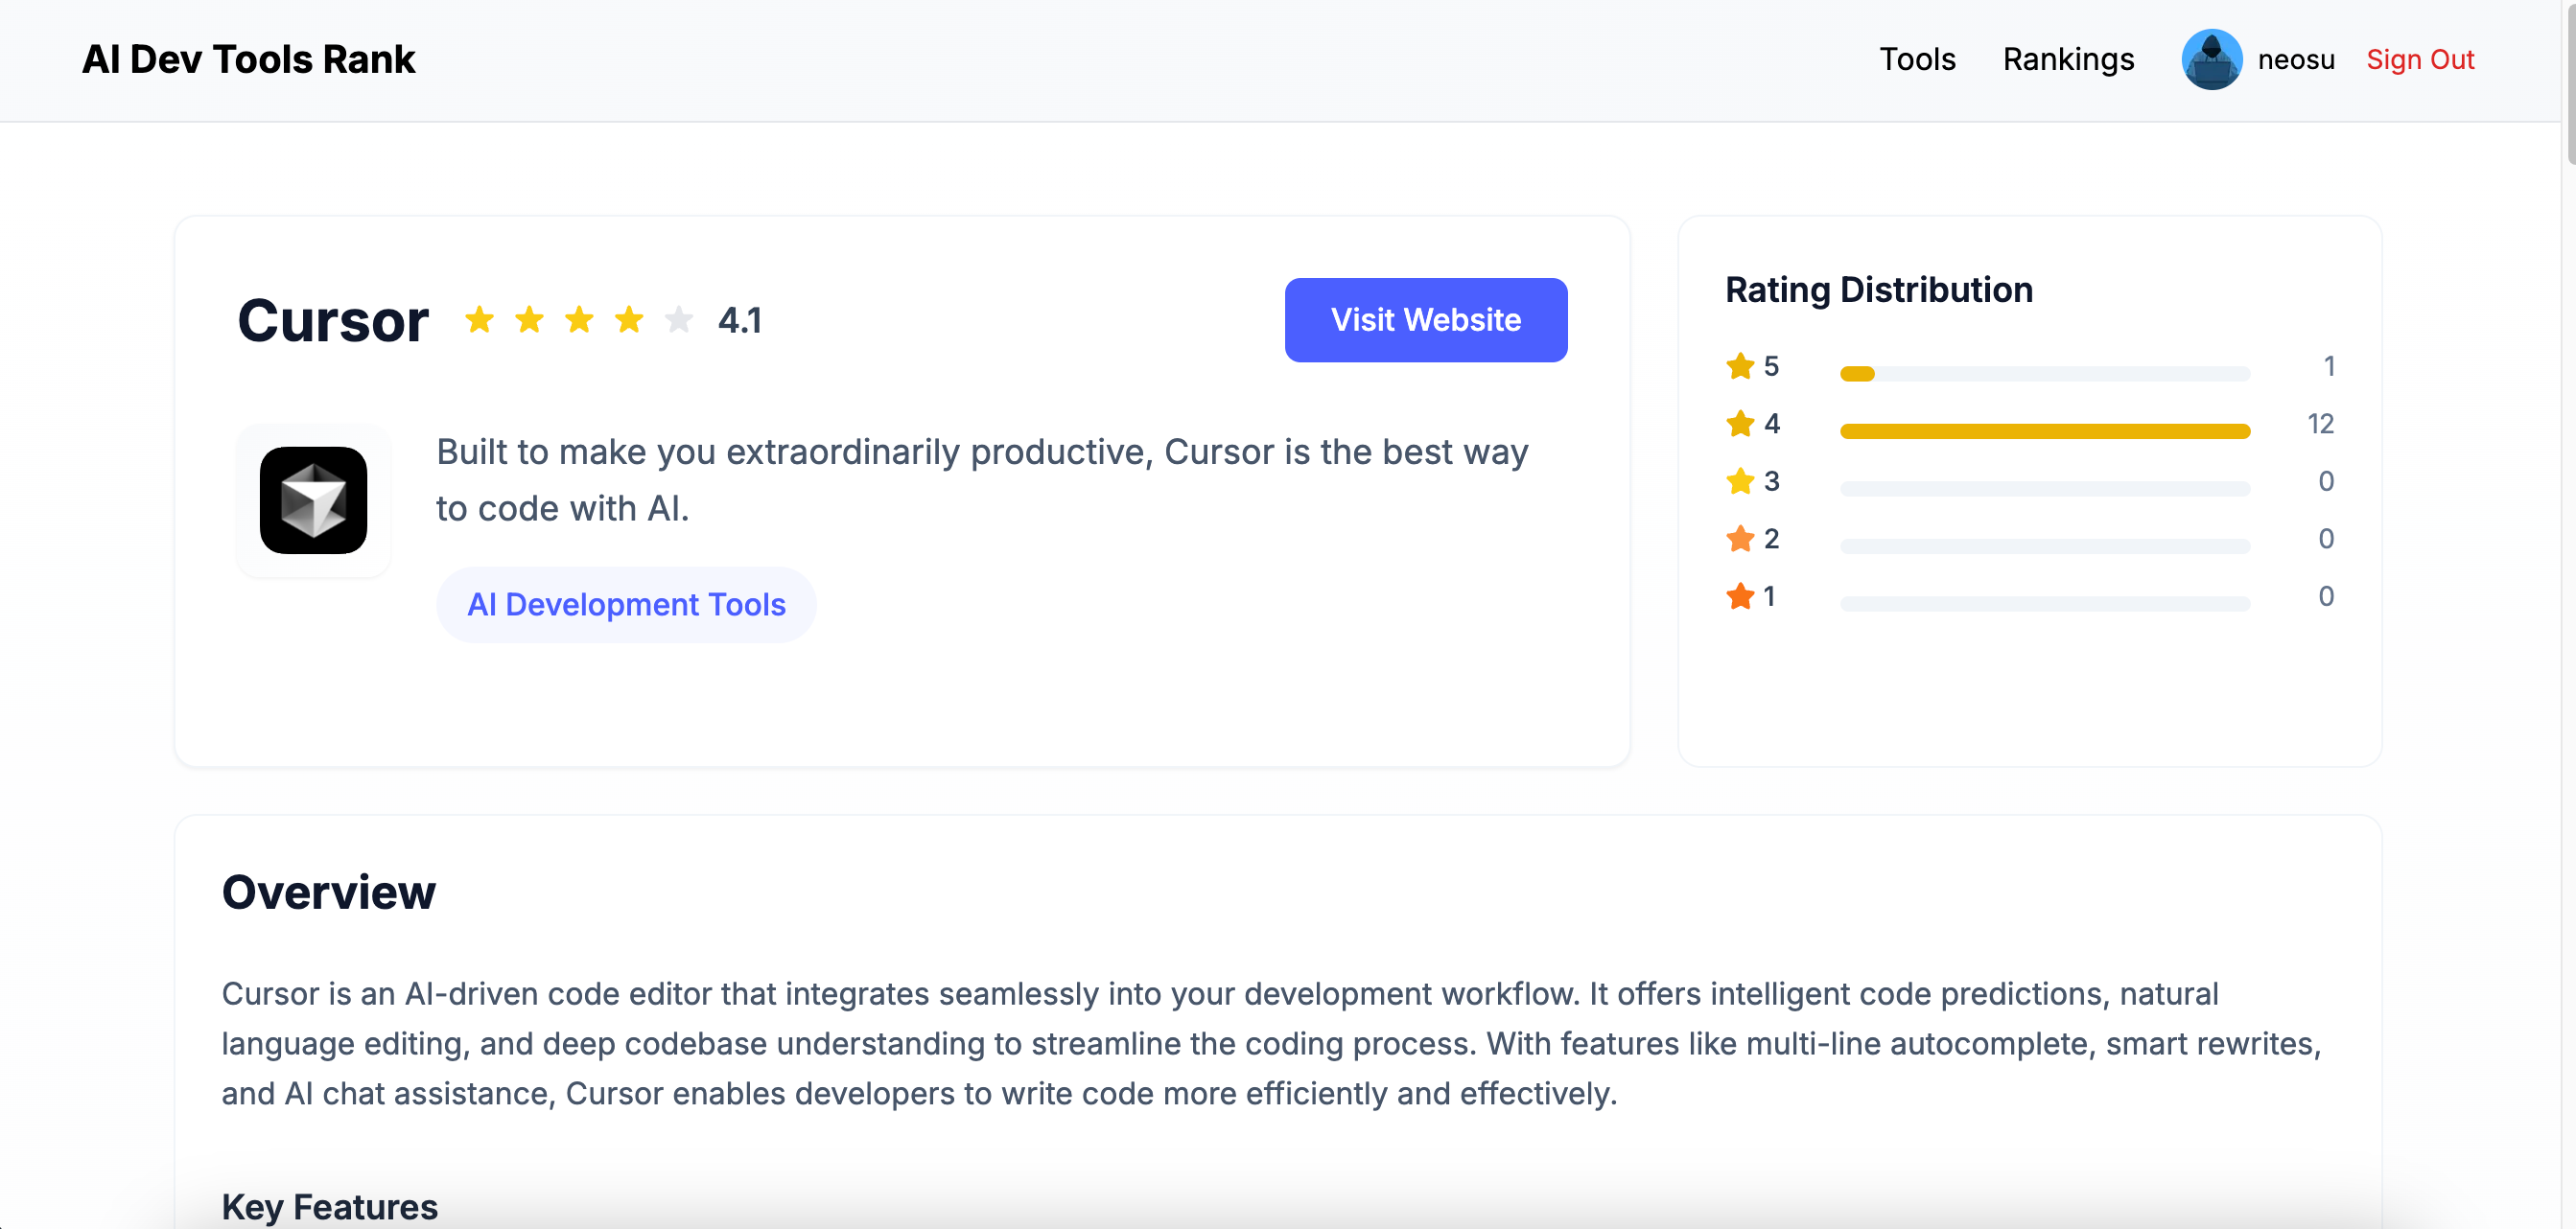Open the Tools navigation menu item
Screen dimensions: 2576x1229
(1916, 59)
